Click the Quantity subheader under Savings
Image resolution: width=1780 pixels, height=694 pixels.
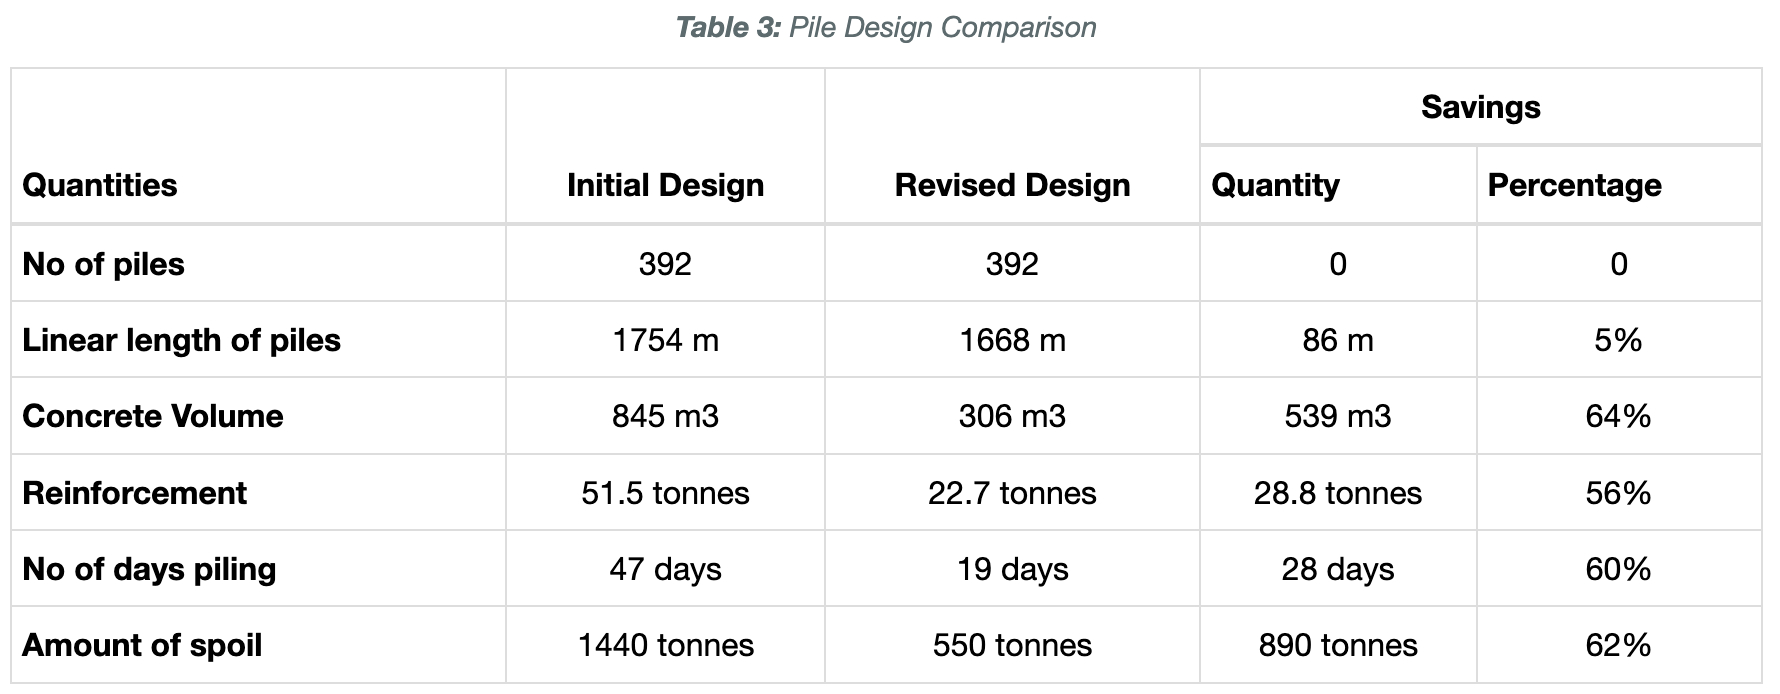click(x=1275, y=185)
